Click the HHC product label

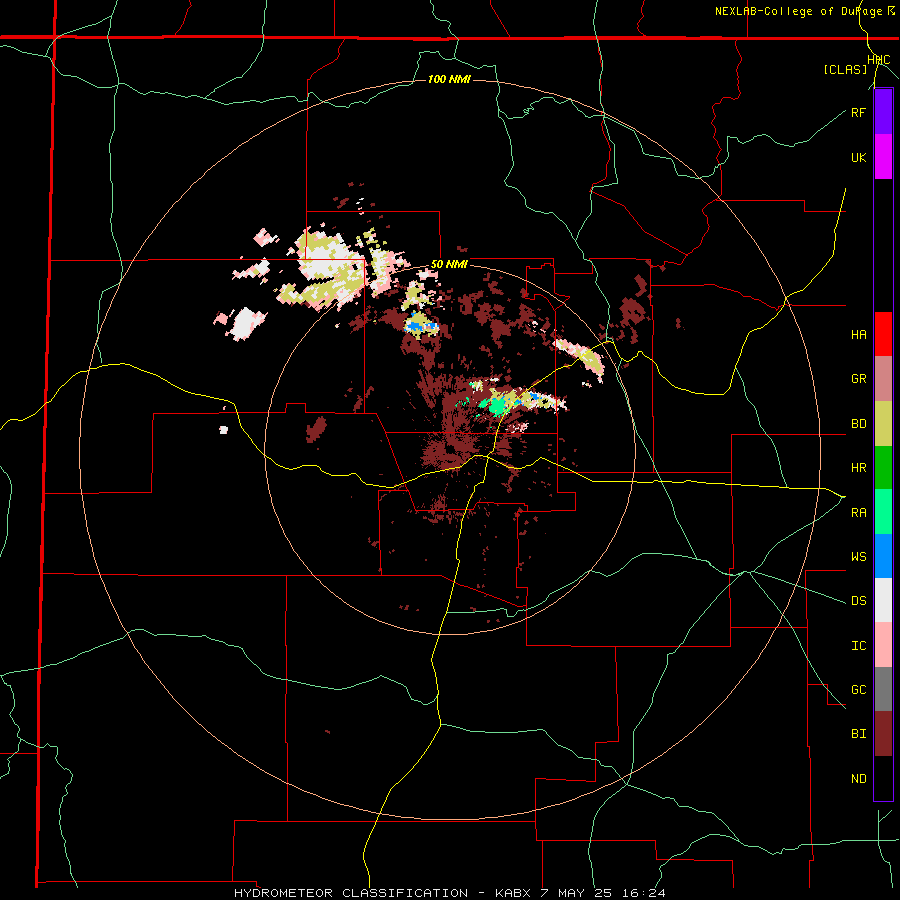click(879, 60)
